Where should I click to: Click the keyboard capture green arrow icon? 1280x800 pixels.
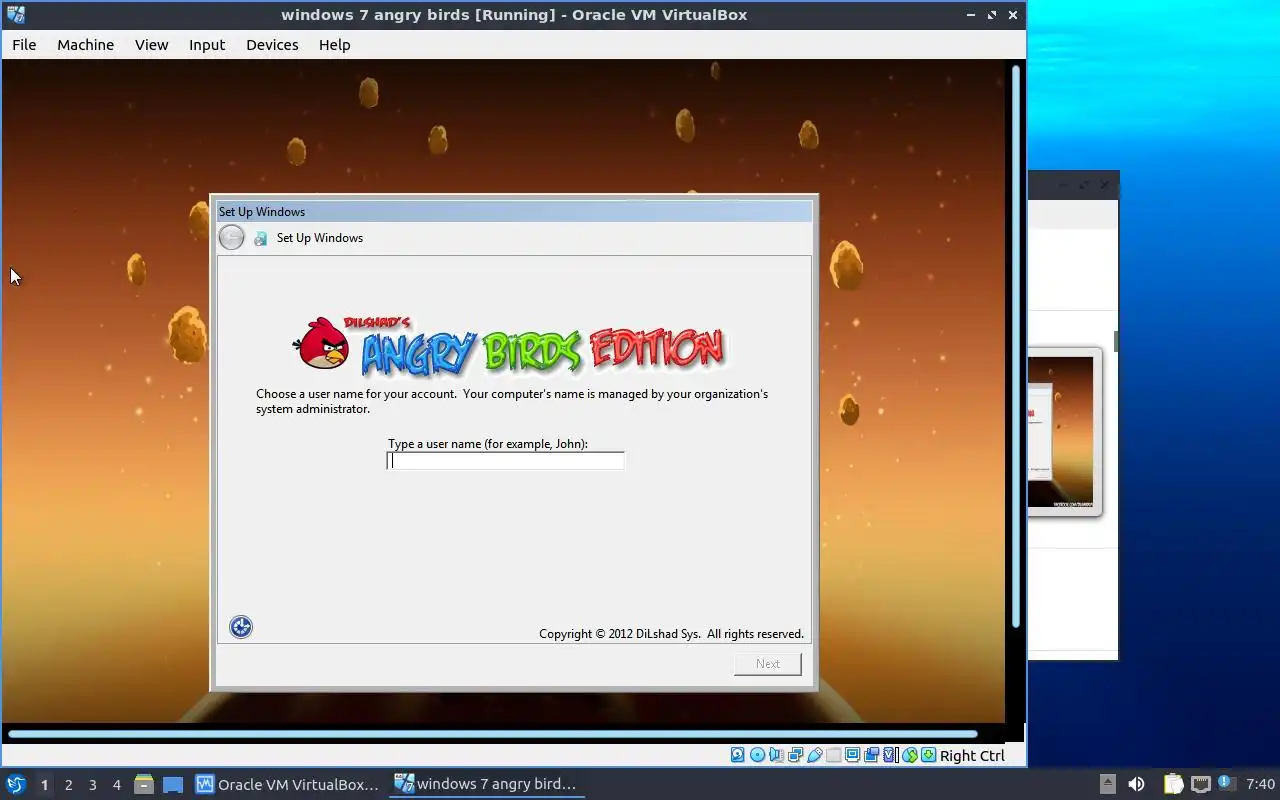[x=928, y=755]
